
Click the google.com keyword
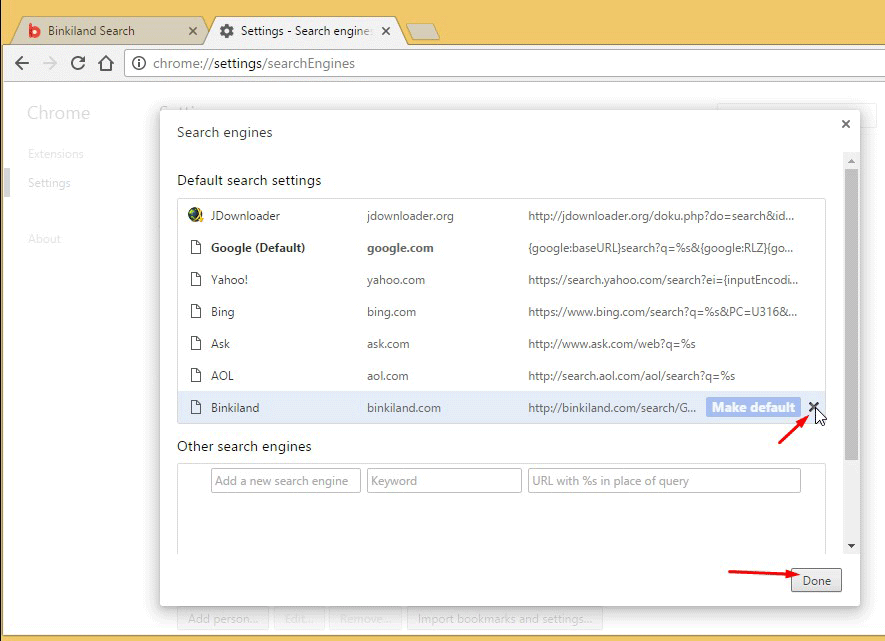pos(400,248)
